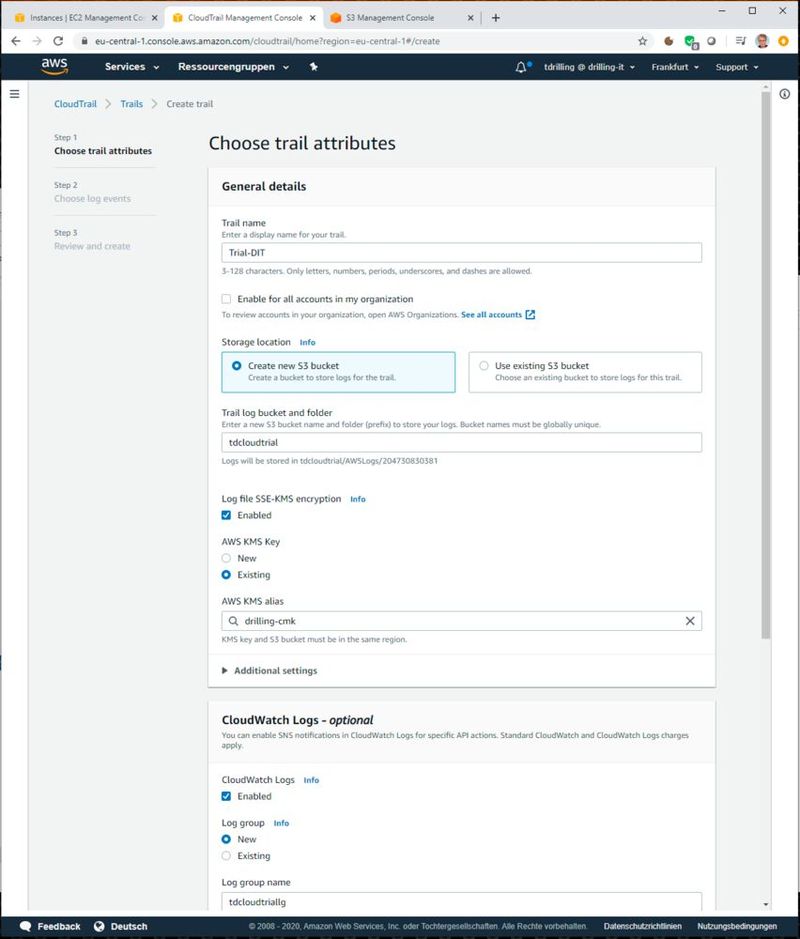Click Info link next to Storage location
800x939 pixels.
[x=307, y=343]
